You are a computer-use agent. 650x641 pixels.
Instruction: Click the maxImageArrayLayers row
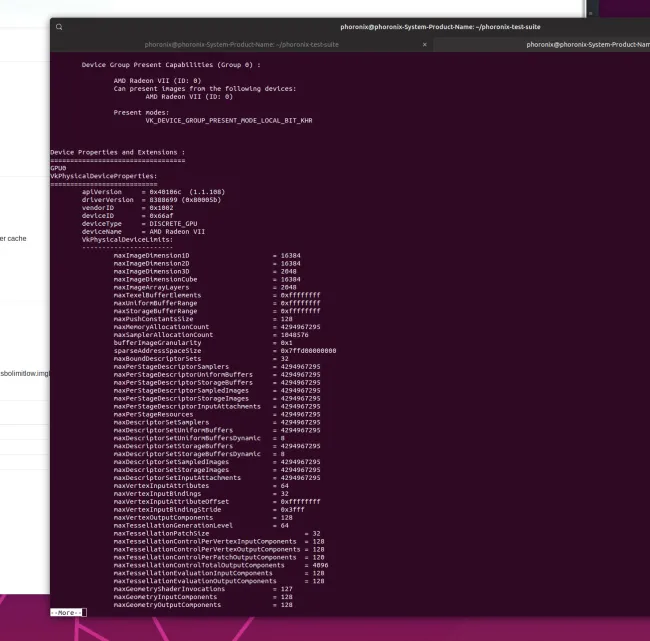coord(205,287)
